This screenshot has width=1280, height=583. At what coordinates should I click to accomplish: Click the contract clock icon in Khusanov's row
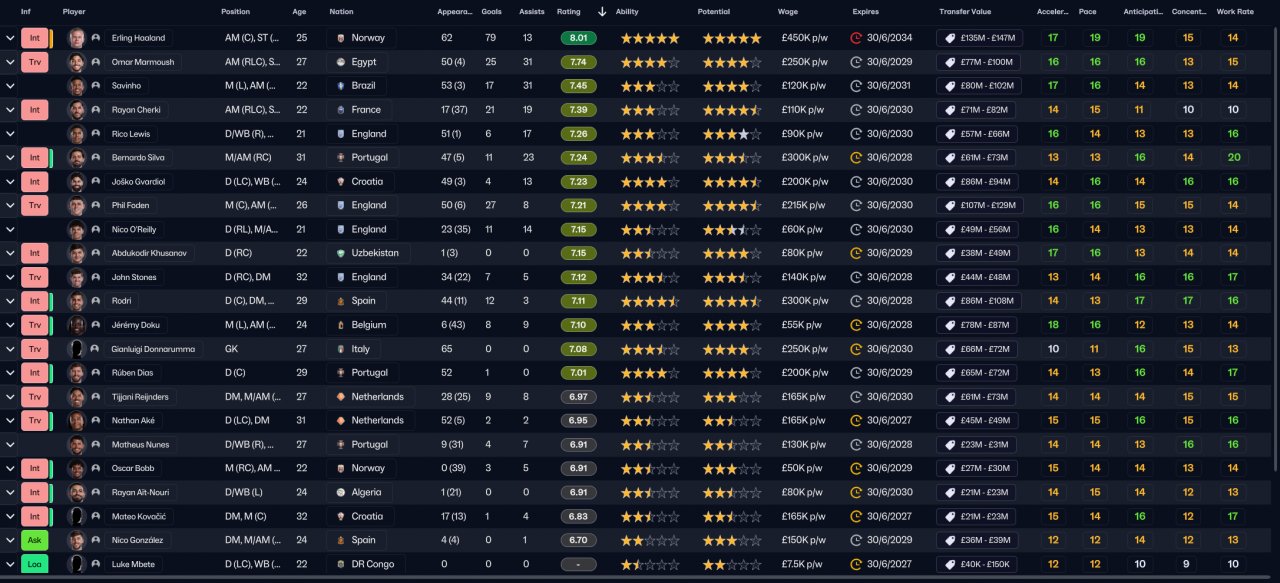(x=856, y=253)
